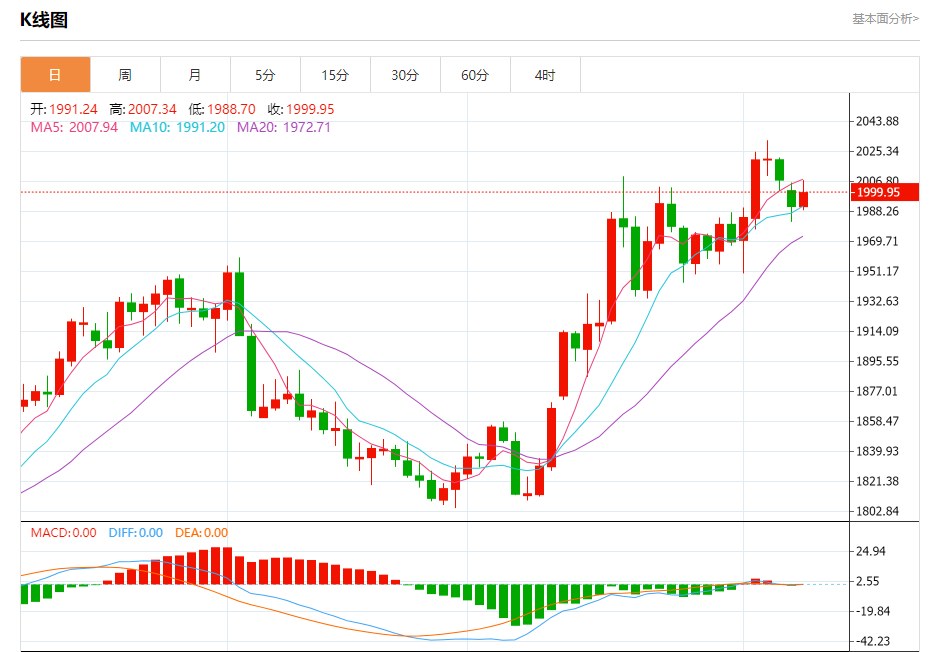This screenshot has width=937, height=652.
Task: Click the MA10: 1991.20 legend
Action: coord(177,127)
